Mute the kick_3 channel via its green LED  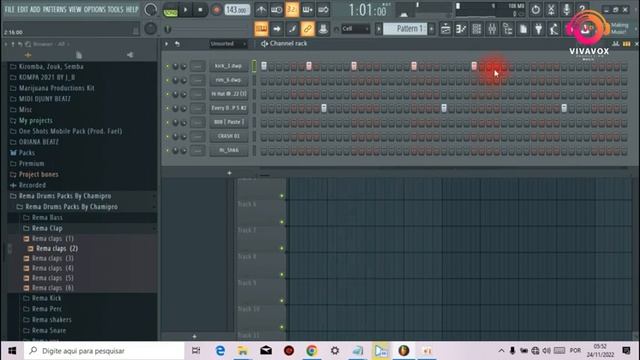167,66
